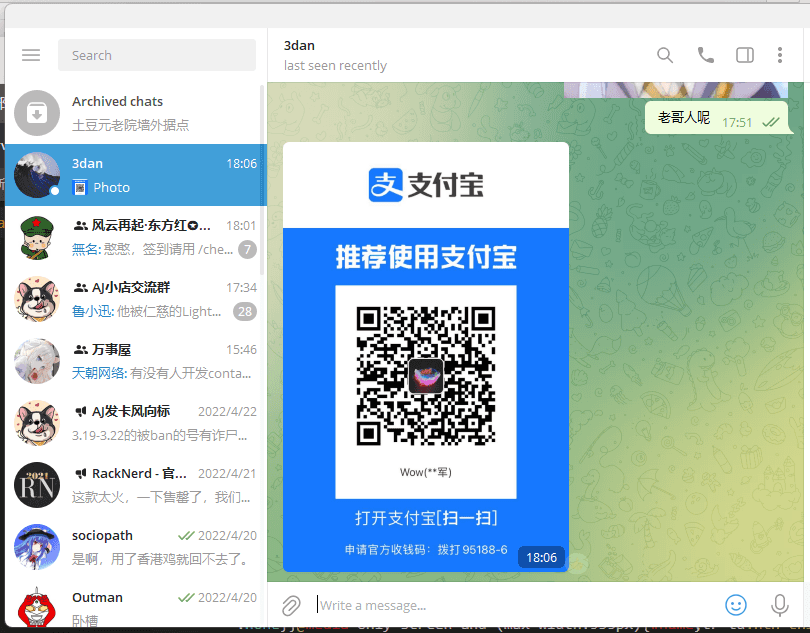The width and height of the screenshot is (810, 633).
Task: Select the 3dan chat
Action: pyautogui.click(x=135, y=175)
